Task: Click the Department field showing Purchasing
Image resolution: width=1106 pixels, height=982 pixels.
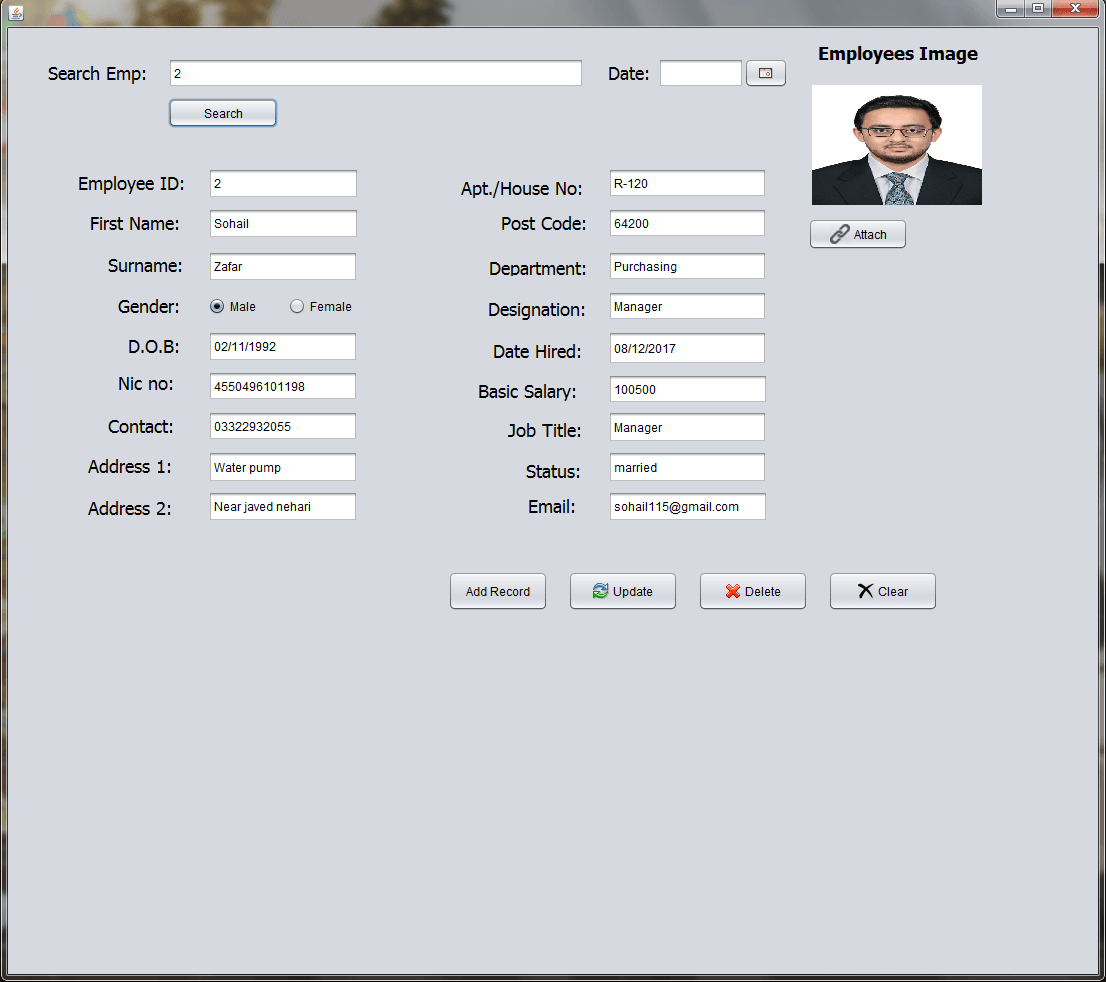Action: tap(687, 267)
